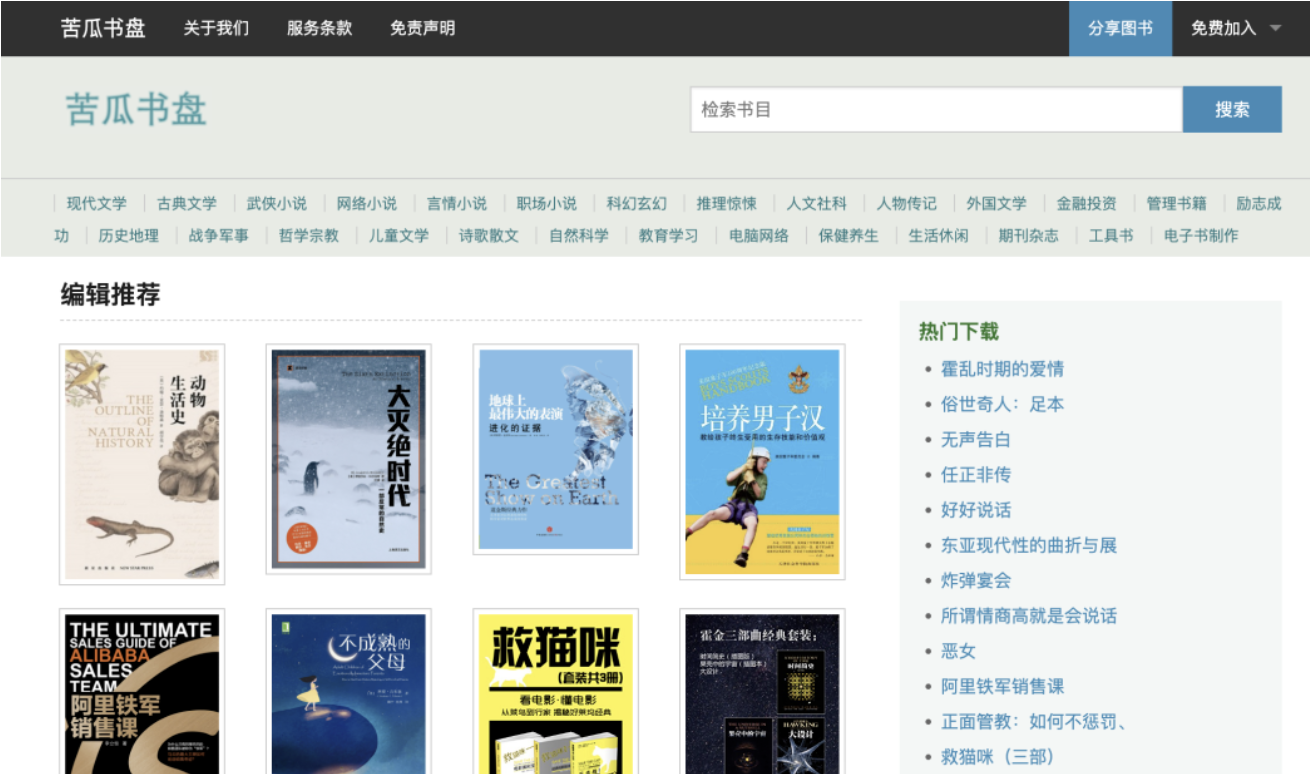Browse the 战争军事 category
The image size is (1310, 774).
[x=219, y=235]
